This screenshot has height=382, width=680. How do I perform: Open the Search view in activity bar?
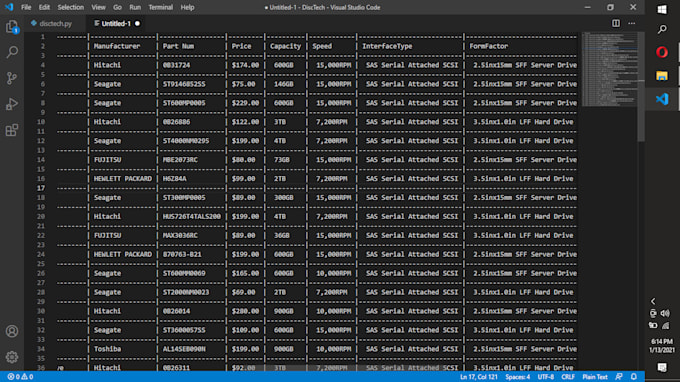pos(12,52)
